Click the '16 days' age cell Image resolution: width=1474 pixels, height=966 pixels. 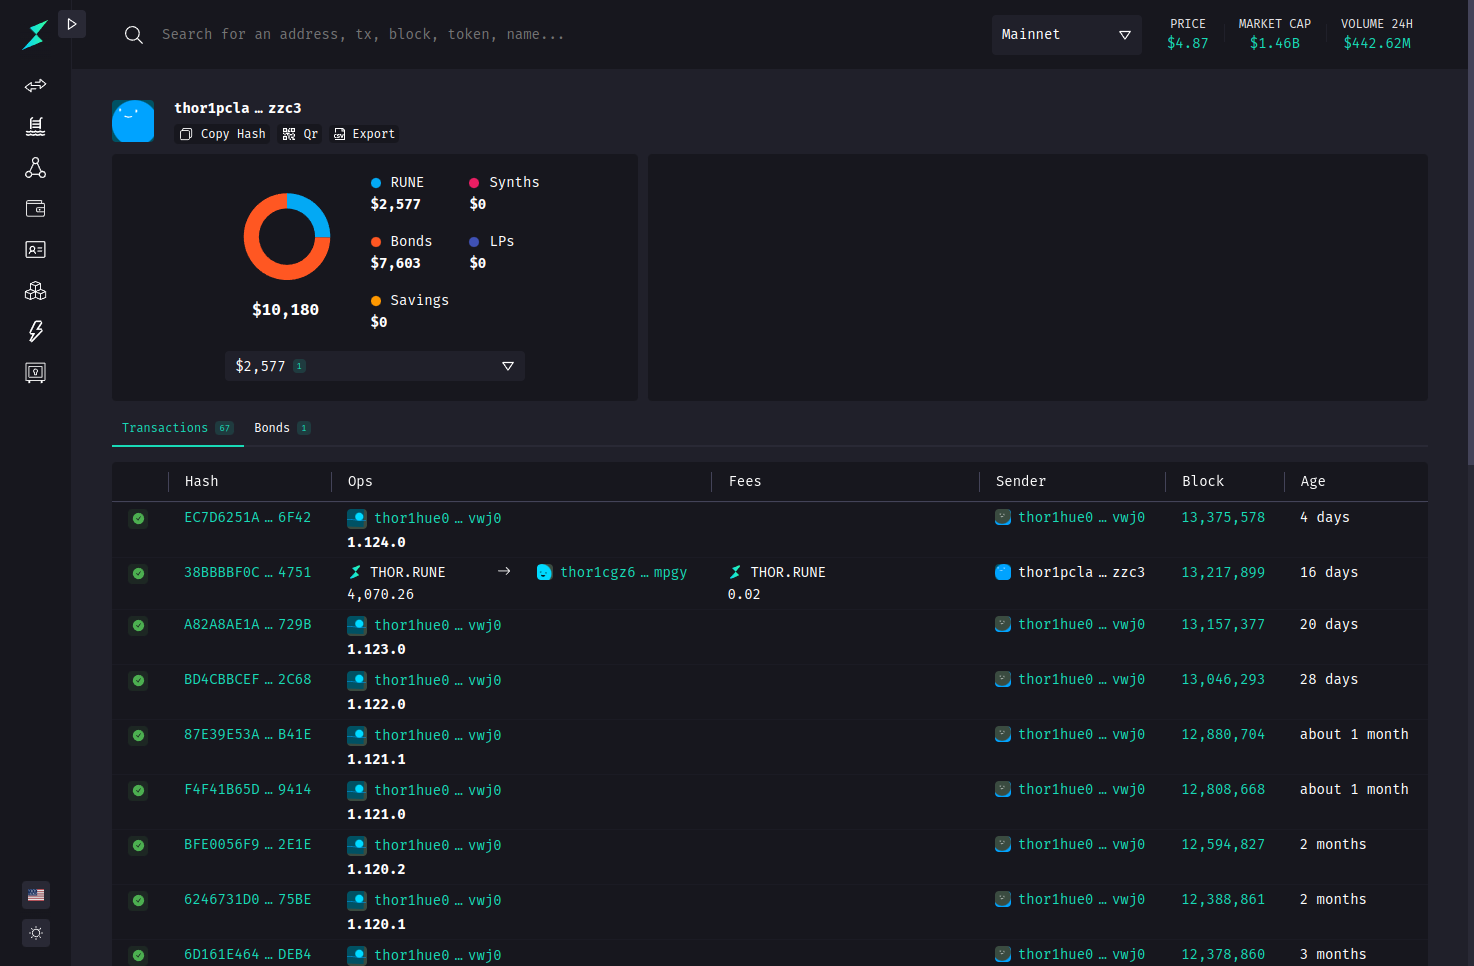(x=1329, y=572)
